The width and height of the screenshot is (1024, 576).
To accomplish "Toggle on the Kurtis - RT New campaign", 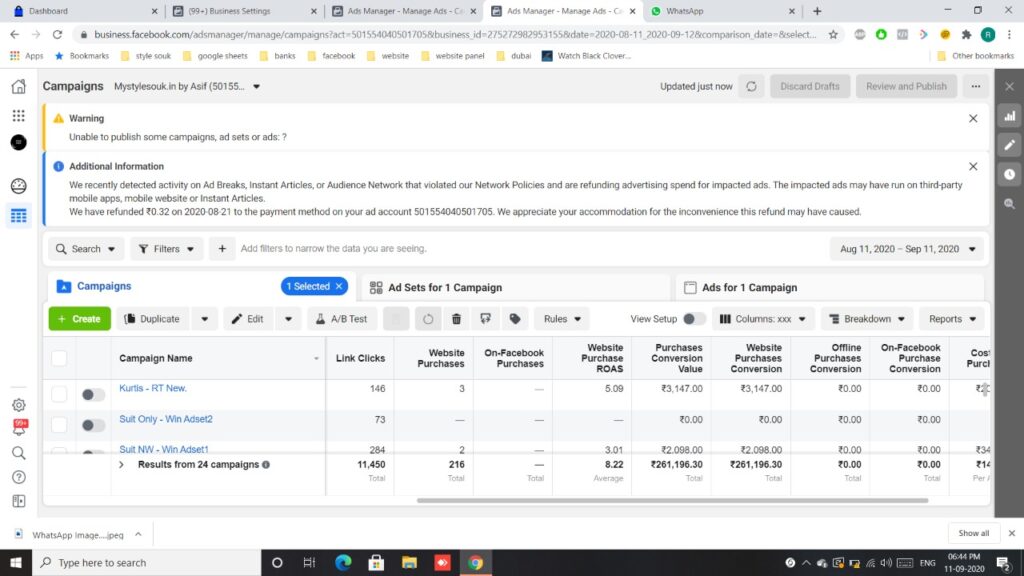I will (93, 395).
